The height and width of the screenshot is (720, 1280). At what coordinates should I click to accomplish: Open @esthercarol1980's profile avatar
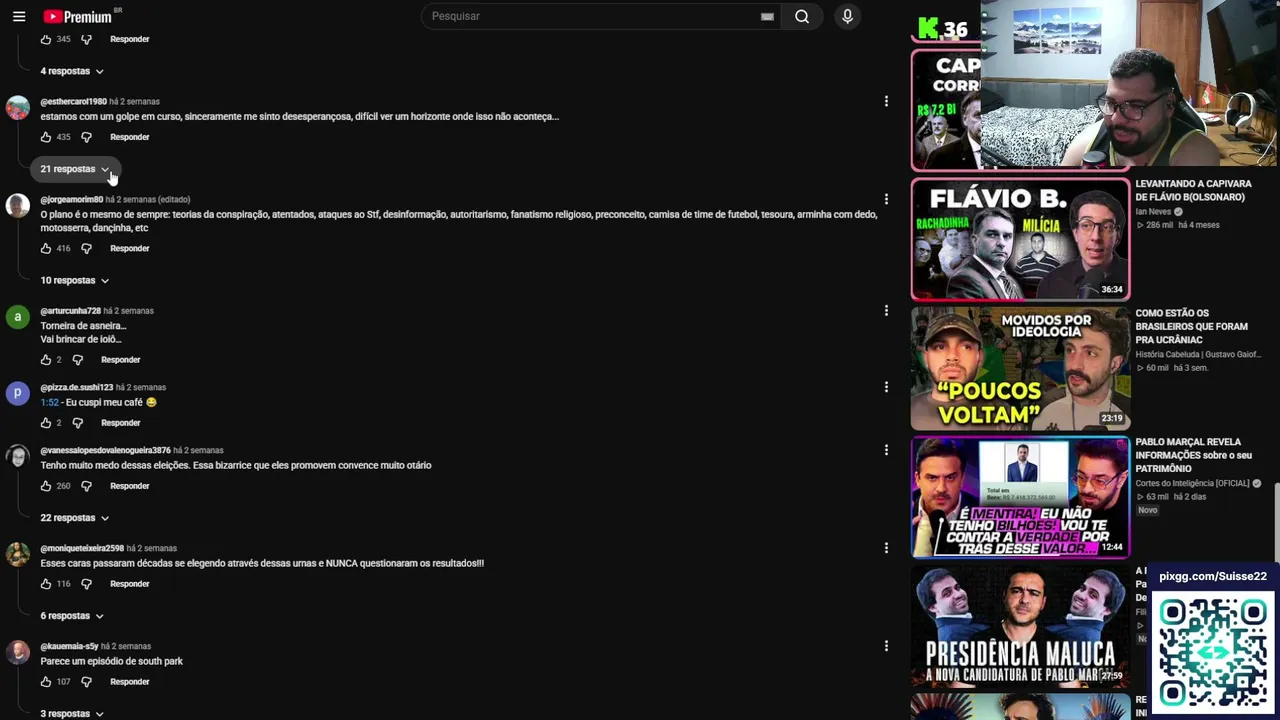pos(18,108)
